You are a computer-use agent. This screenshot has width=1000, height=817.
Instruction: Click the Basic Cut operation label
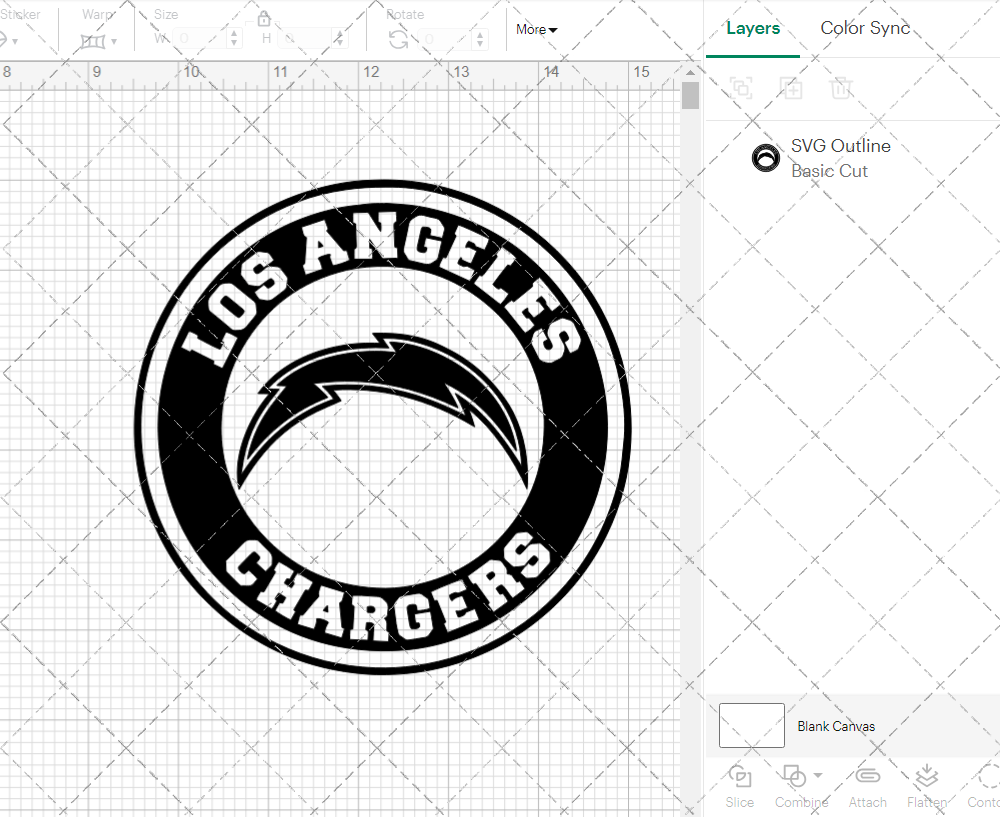829,171
